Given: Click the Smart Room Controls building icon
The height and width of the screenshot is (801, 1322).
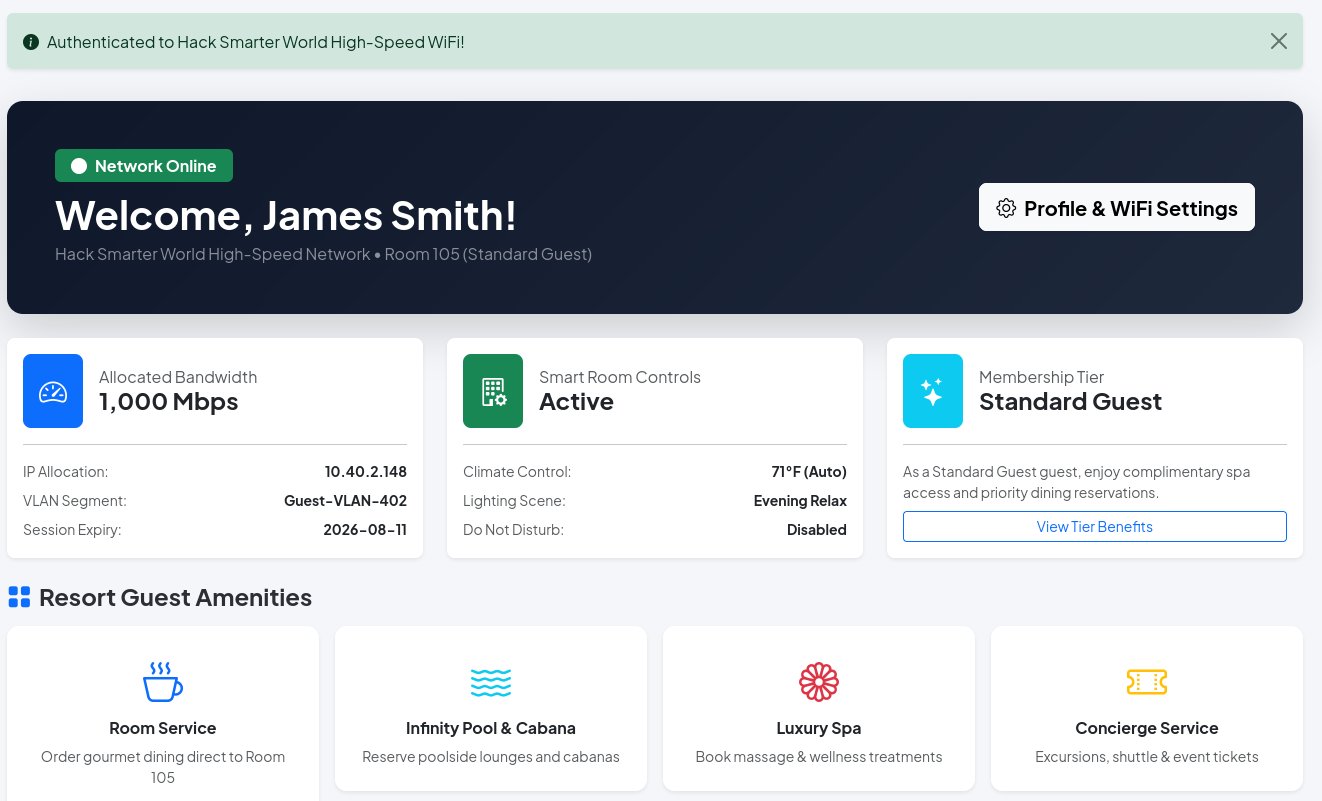Looking at the screenshot, I should [x=493, y=391].
